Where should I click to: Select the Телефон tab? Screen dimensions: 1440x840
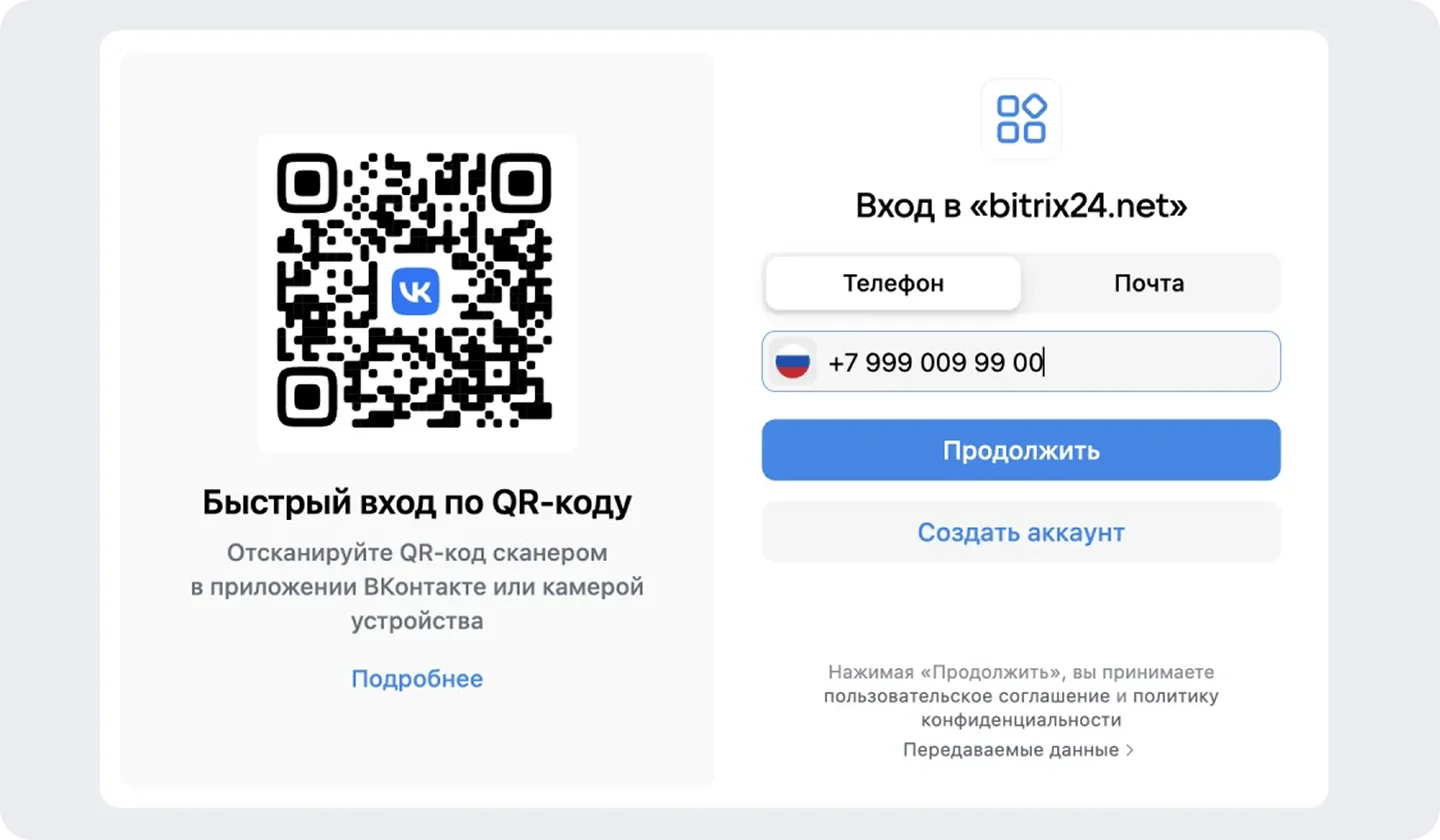click(893, 283)
